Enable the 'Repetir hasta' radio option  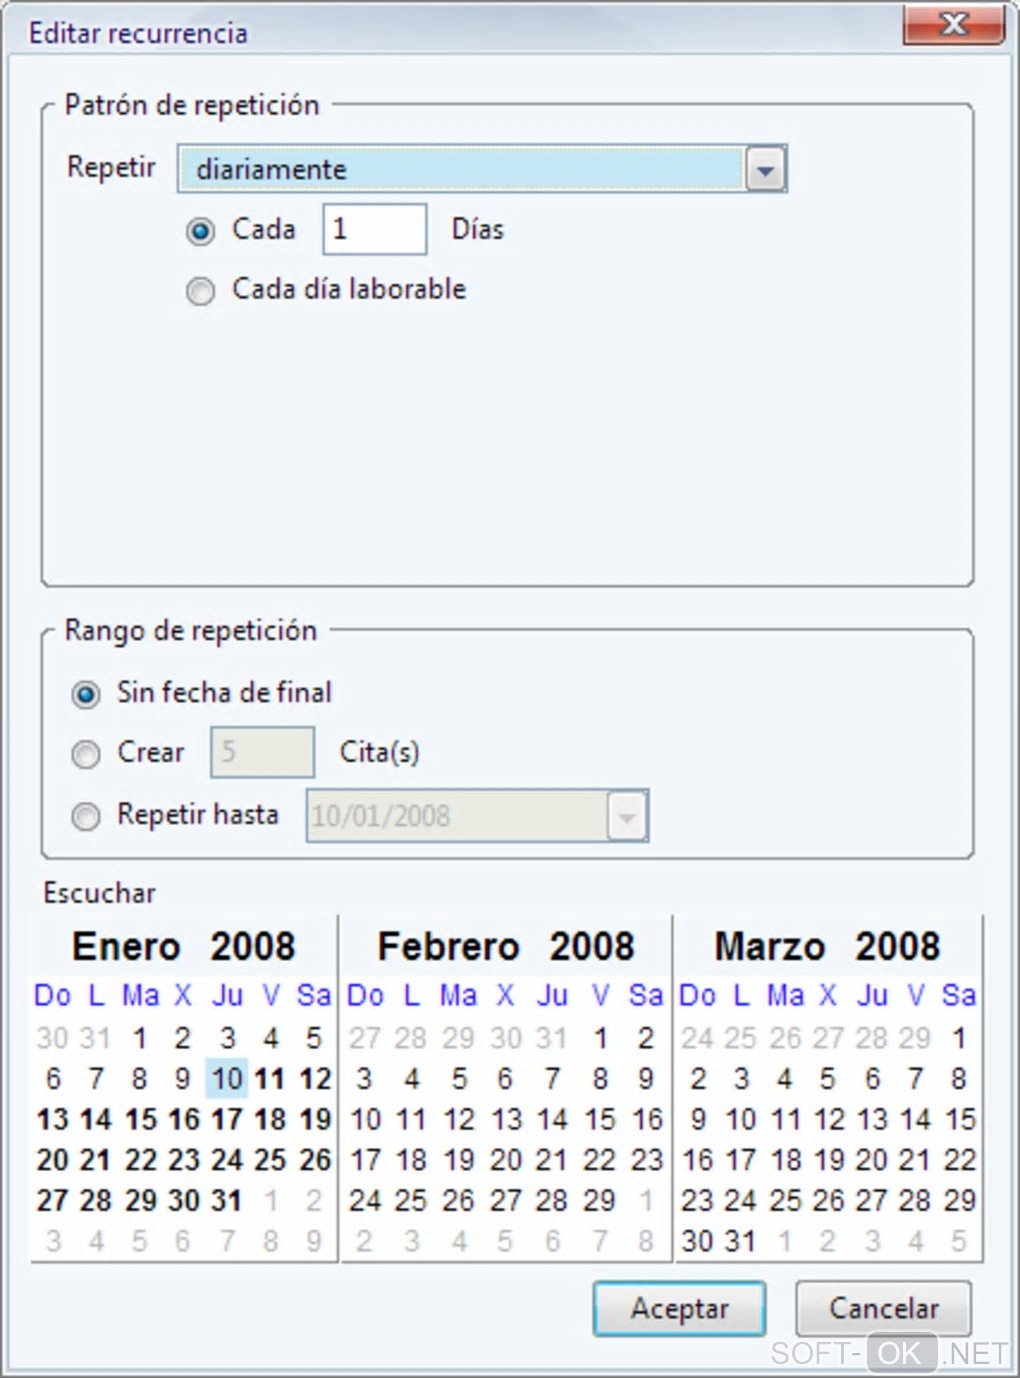[x=86, y=816]
